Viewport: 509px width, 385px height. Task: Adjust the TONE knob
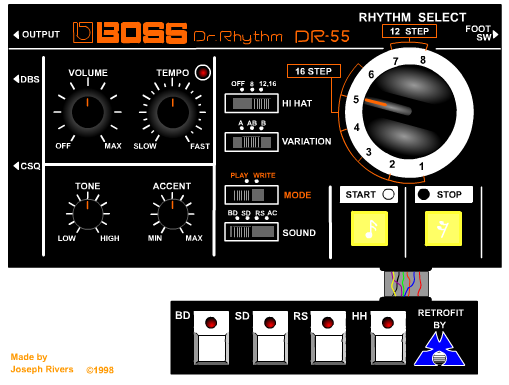tap(88, 214)
